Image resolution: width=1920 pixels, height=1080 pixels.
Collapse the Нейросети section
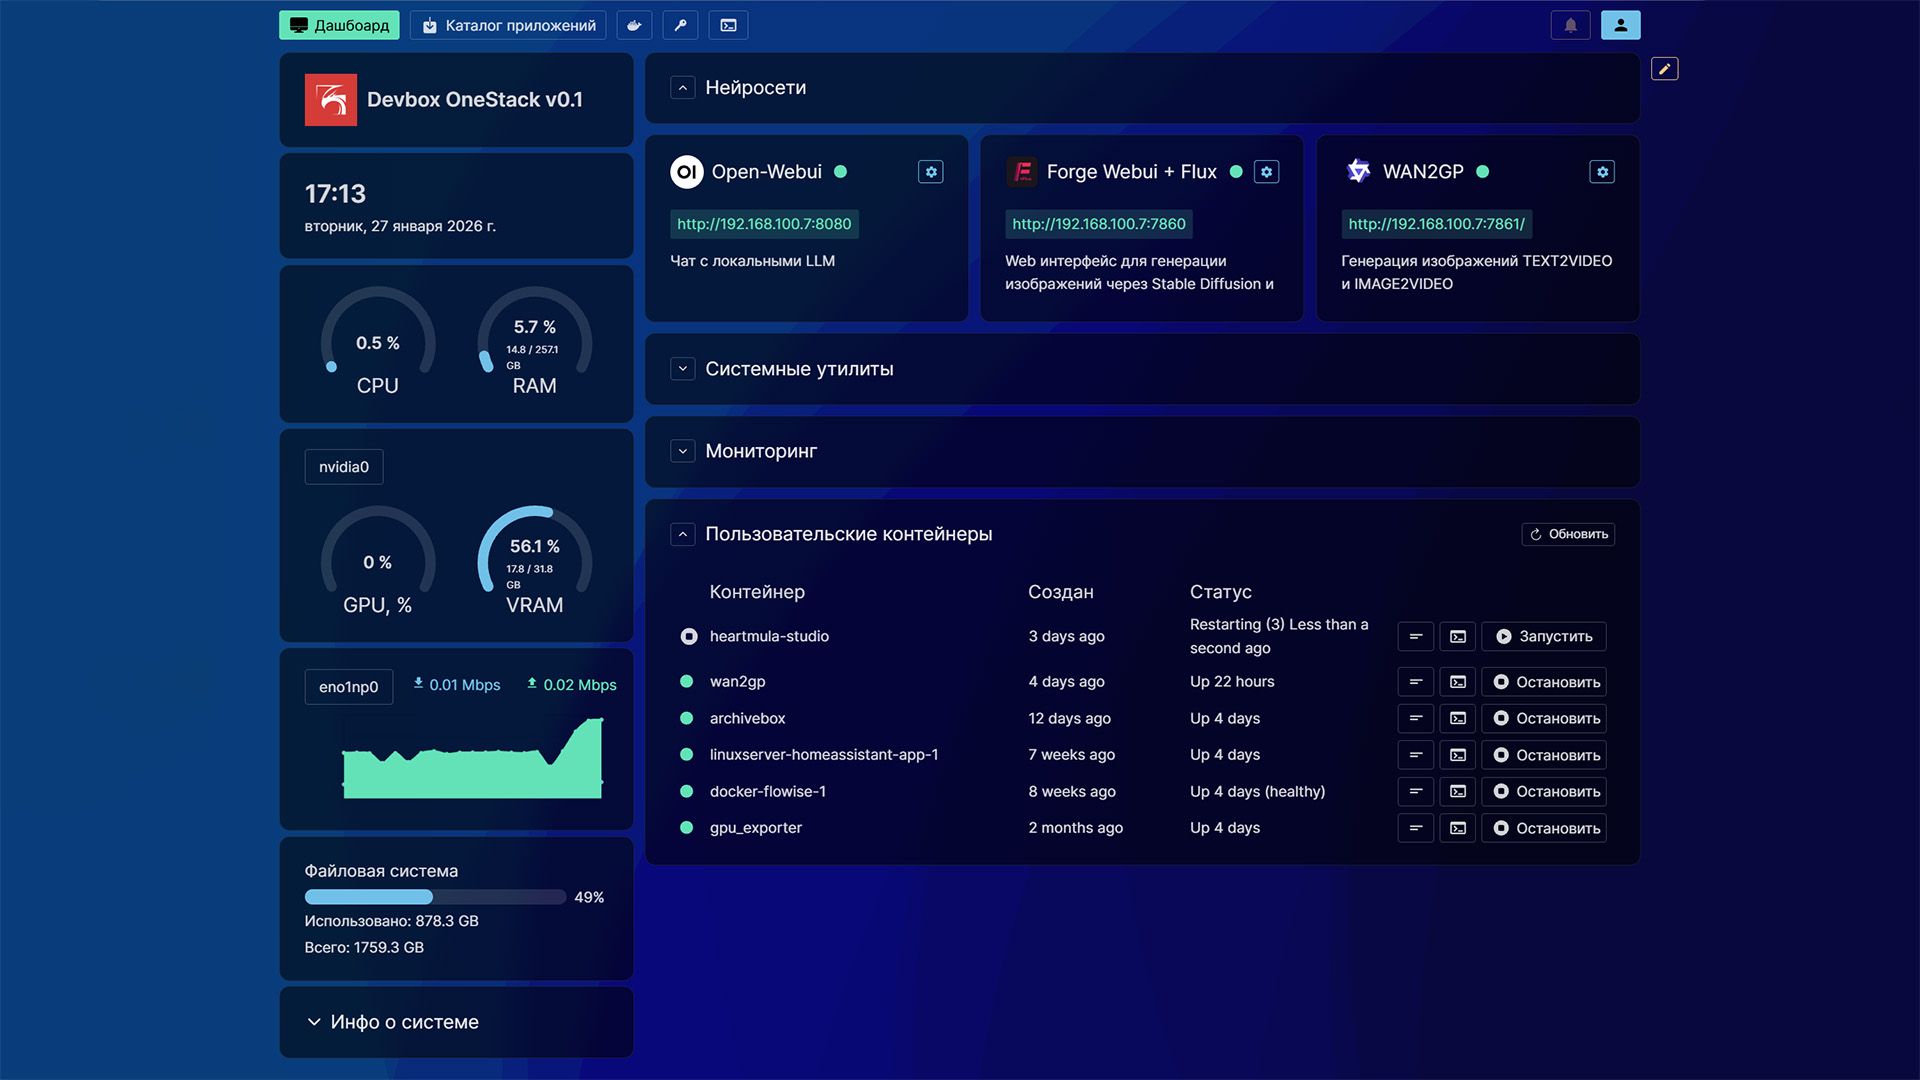[x=683, y=88]
